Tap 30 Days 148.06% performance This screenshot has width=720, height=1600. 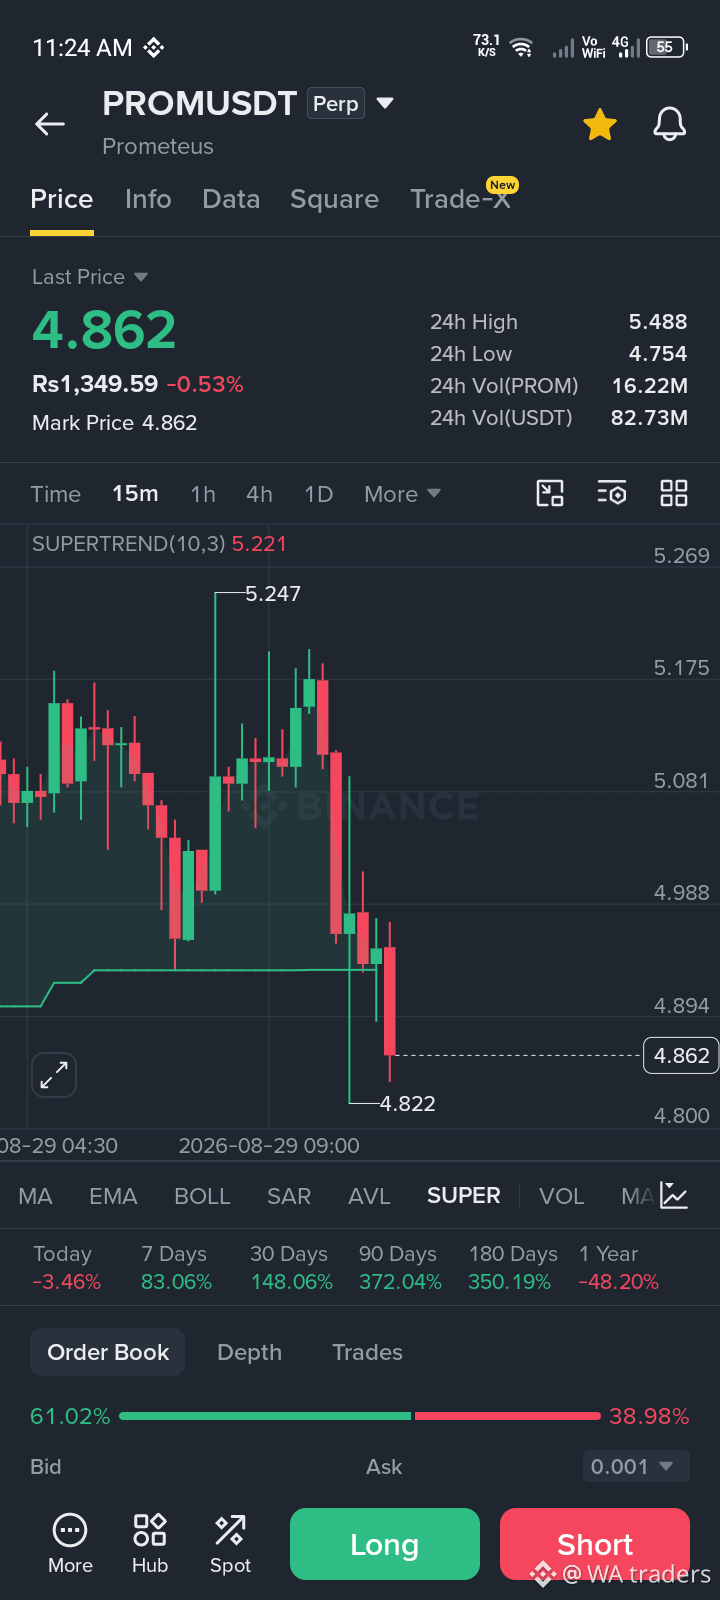pos(291,1268)
